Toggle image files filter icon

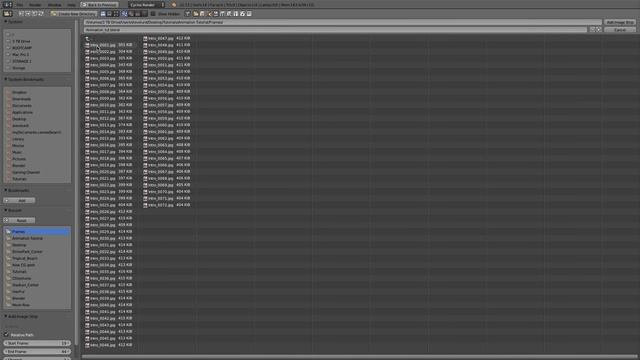[x=216, y=13]
